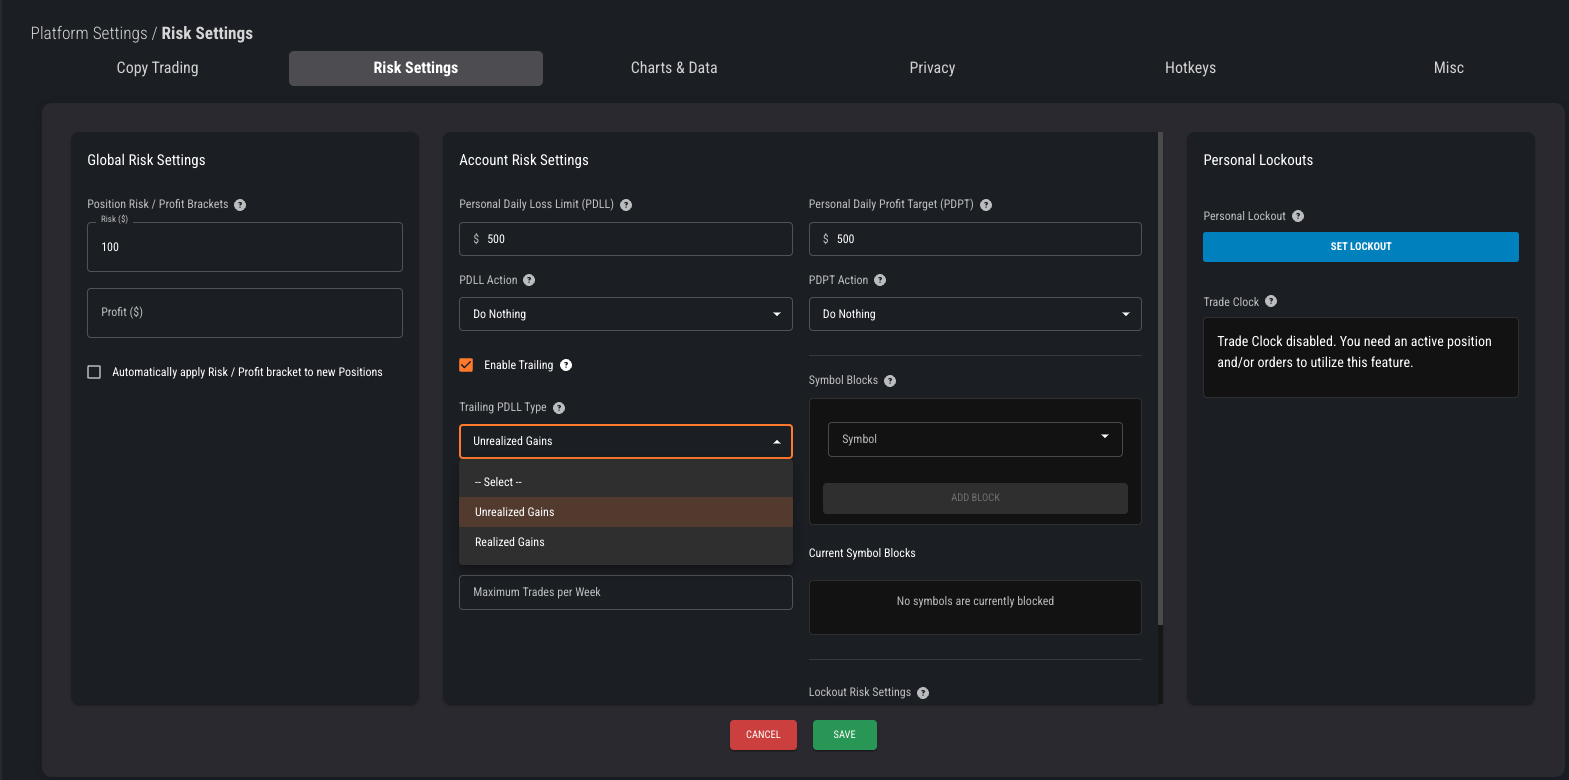Viewport: 1569px width, 780px height.
Task: Click the PDLL Action help icon
Action: pyautogui.click(x=529, y=281)
